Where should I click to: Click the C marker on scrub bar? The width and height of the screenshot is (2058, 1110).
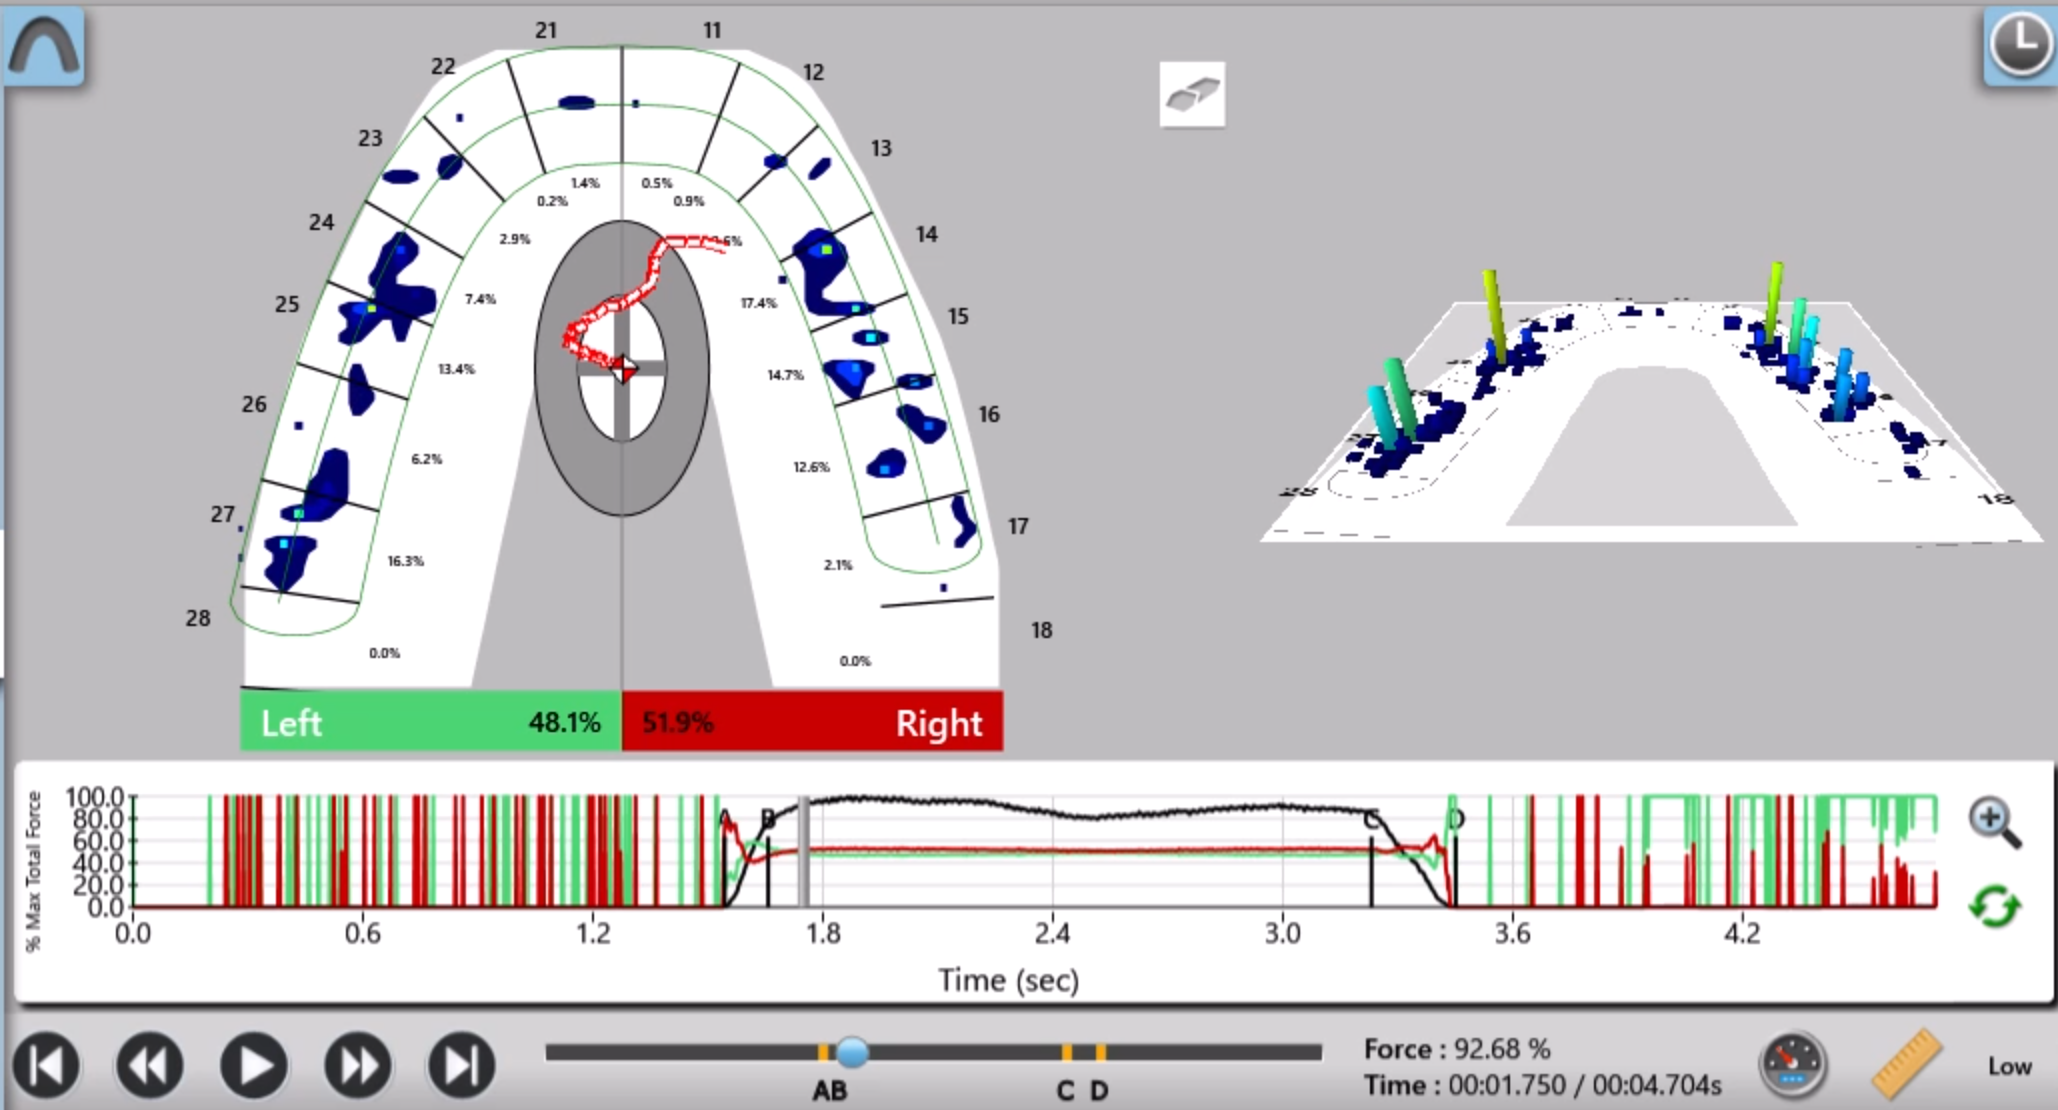[x=1067, y=1052]
